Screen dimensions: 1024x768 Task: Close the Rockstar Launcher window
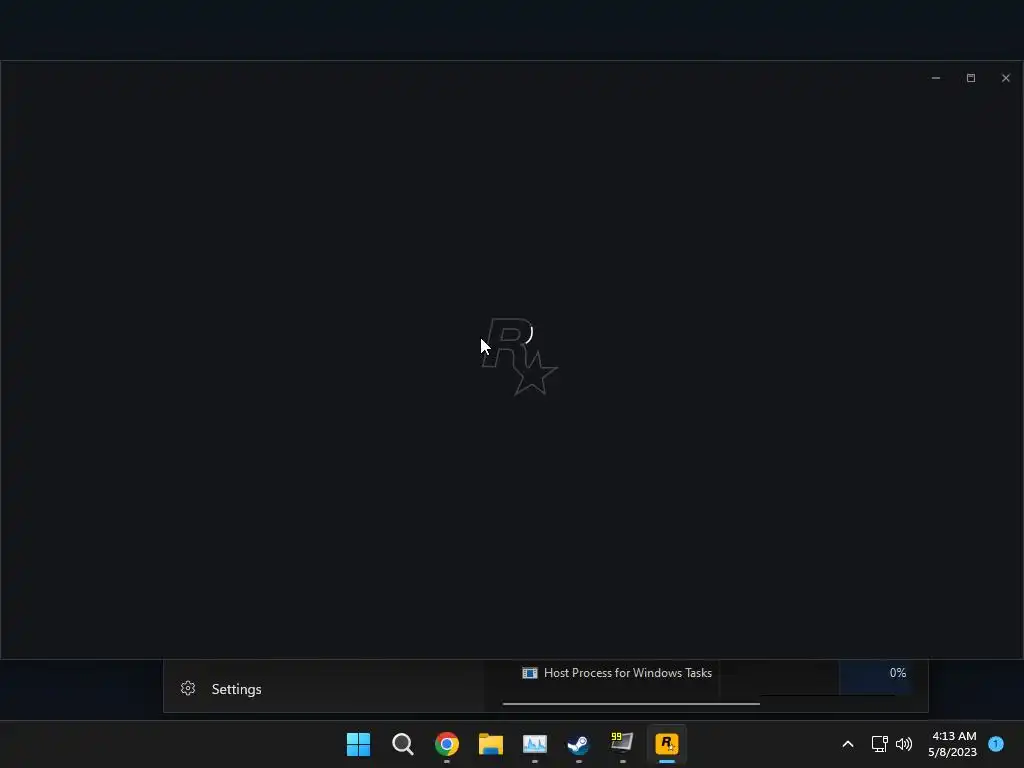pos(1006,78)
